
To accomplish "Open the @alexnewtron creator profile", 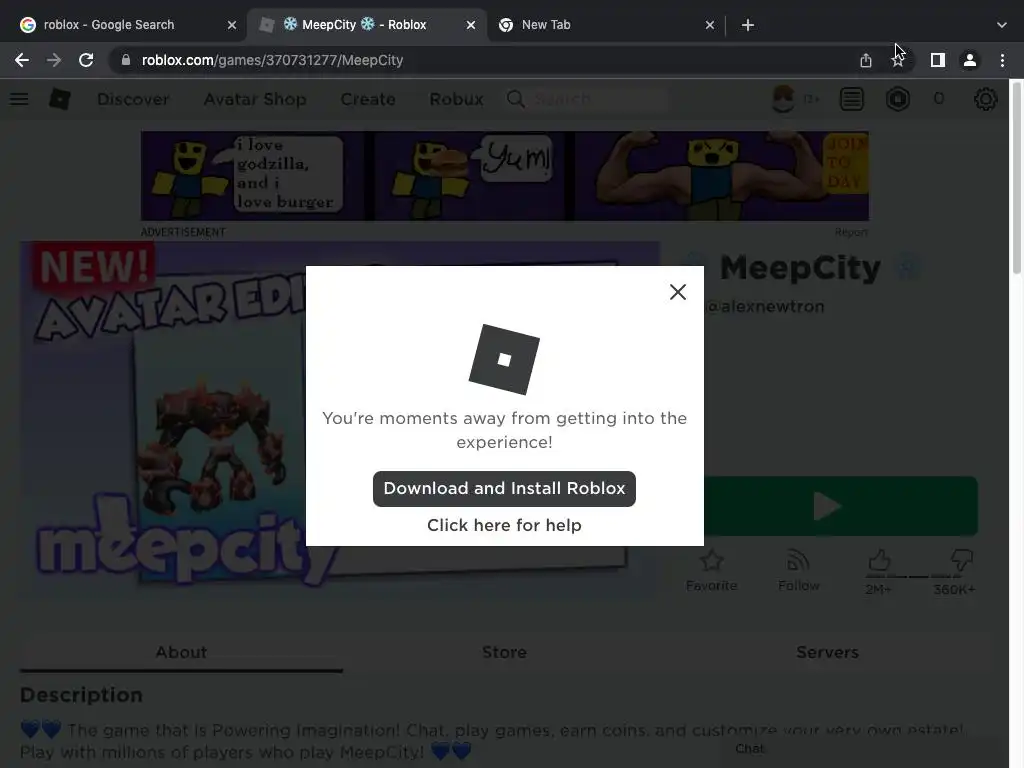I will (x=765, y=306).
